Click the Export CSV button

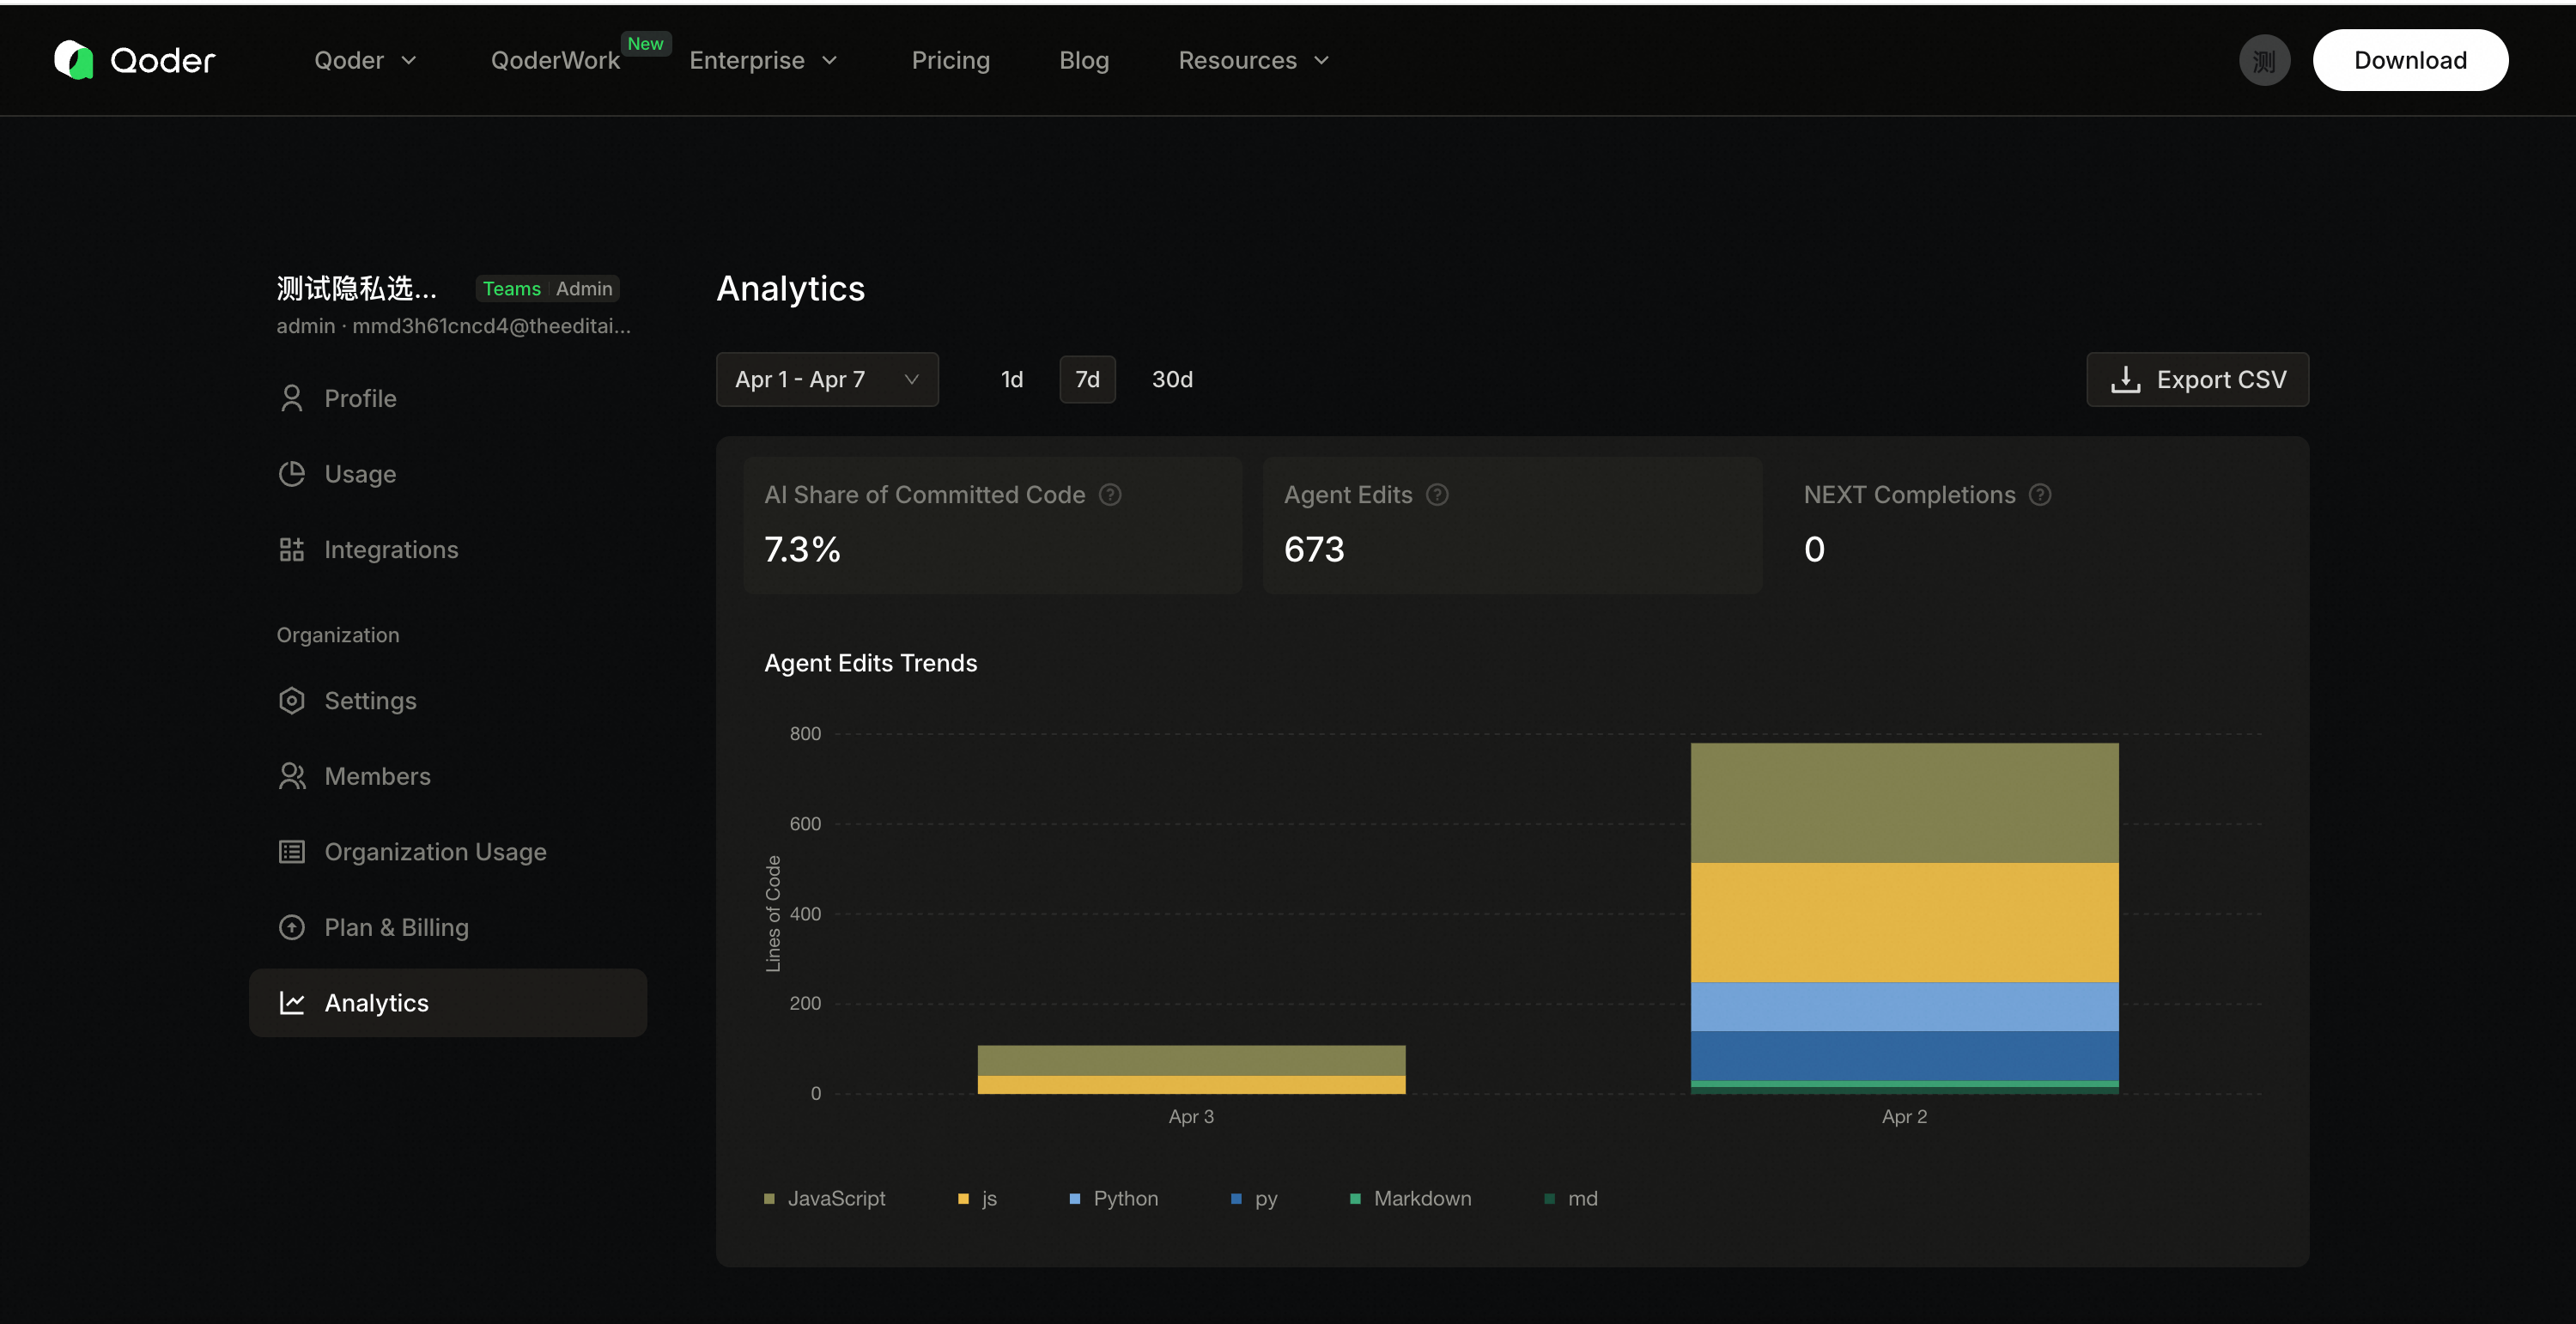coord(2197,380)
